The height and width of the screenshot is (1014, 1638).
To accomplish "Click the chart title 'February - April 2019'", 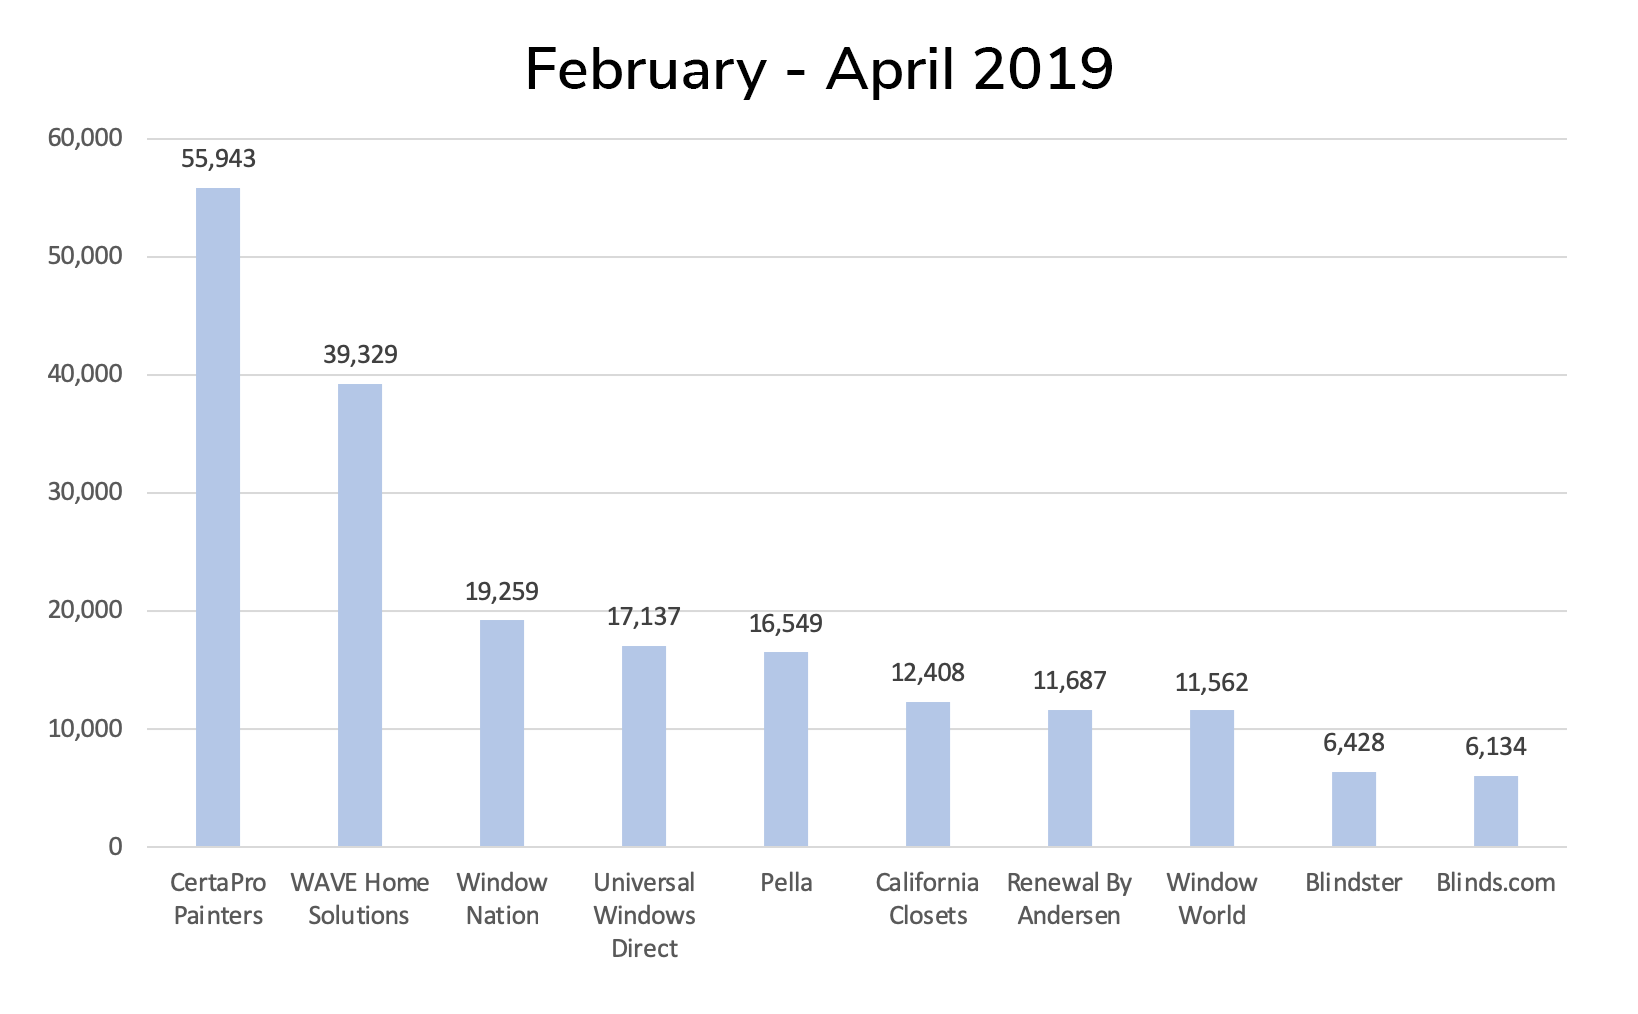I will [818, 70].
